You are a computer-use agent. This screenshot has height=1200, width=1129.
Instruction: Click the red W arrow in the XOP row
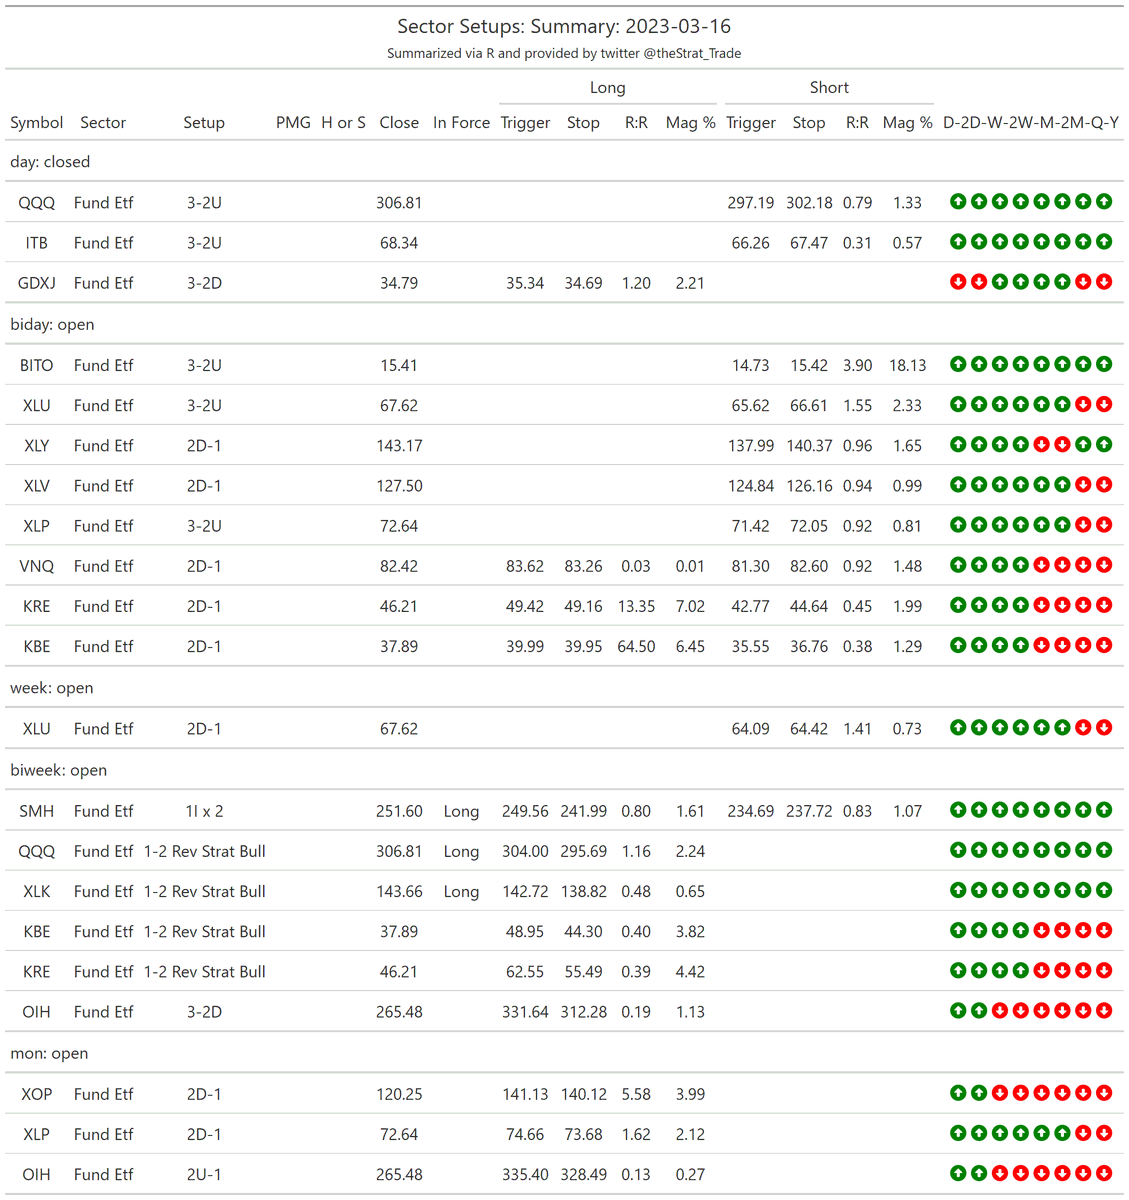pos(1000,1093)
